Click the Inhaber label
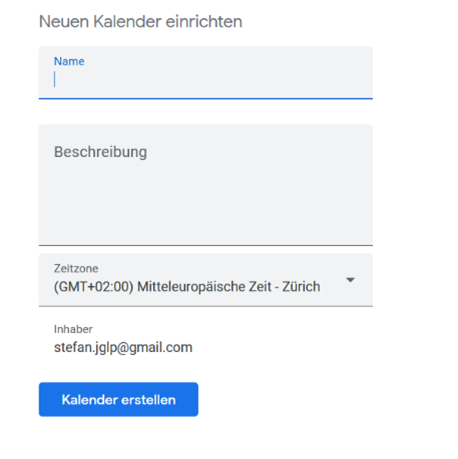458x459 pixels. [73, 329]
